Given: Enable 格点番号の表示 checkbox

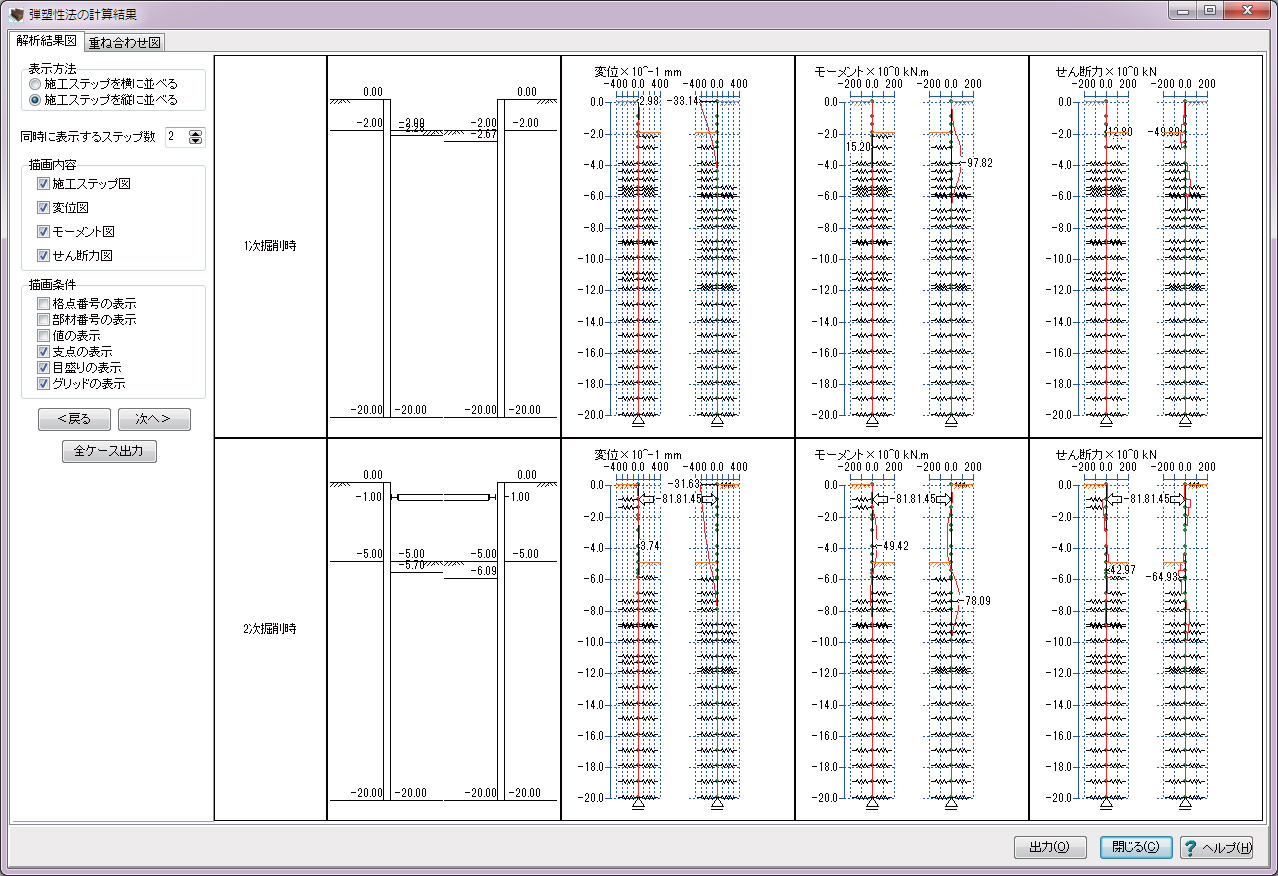Looking at the screenshot, I should click(x=43, y=304).
